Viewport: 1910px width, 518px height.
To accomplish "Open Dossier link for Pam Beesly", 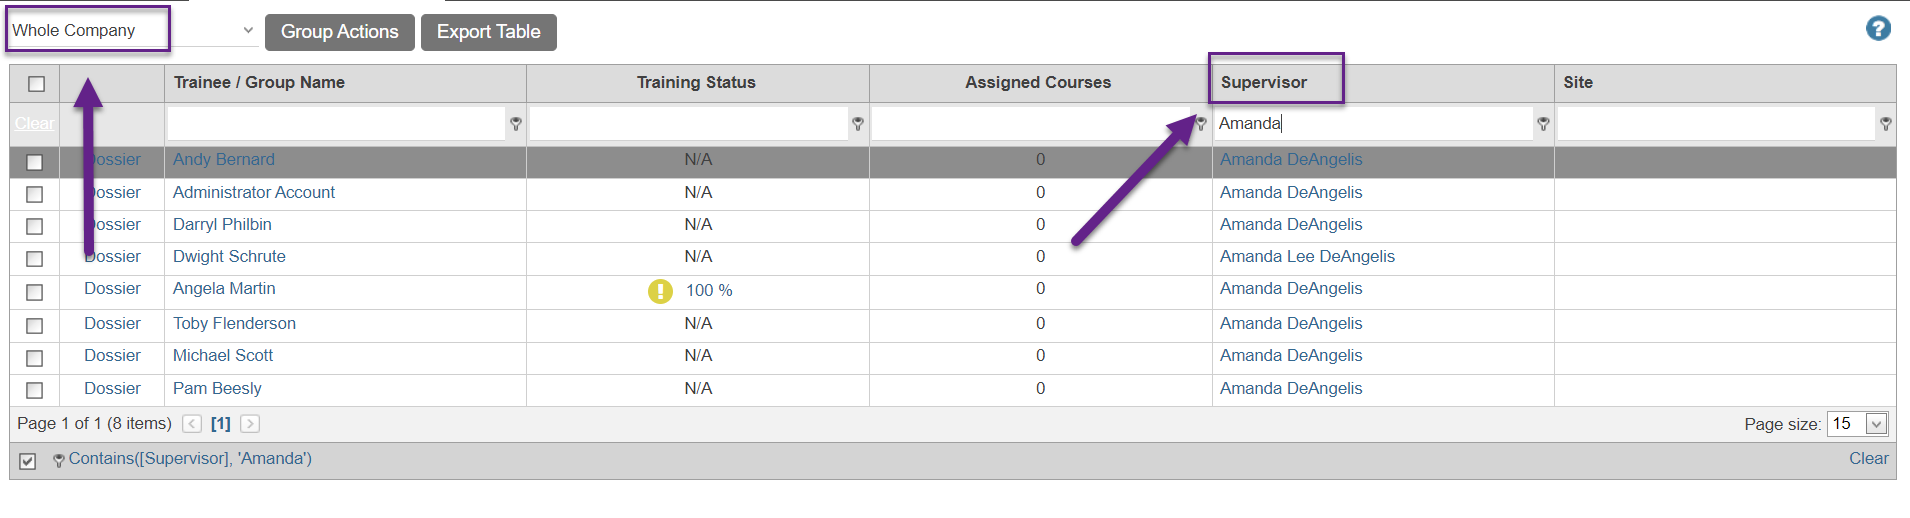I will [x=112, y=388].
